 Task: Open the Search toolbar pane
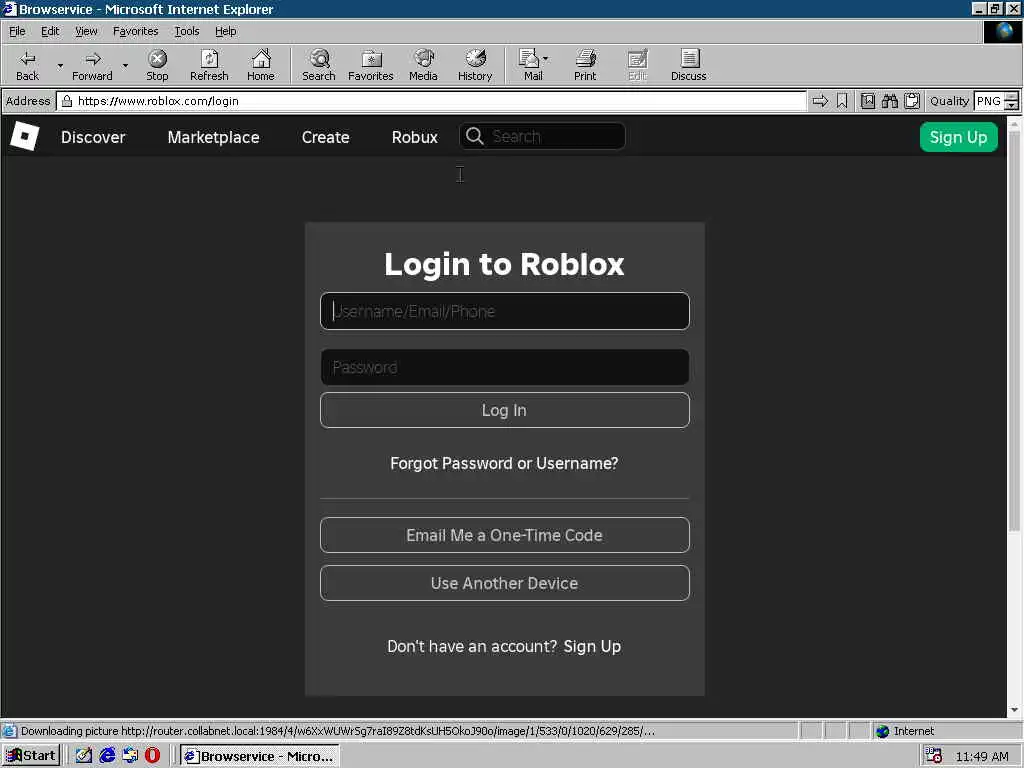click(x=319, y=65)
